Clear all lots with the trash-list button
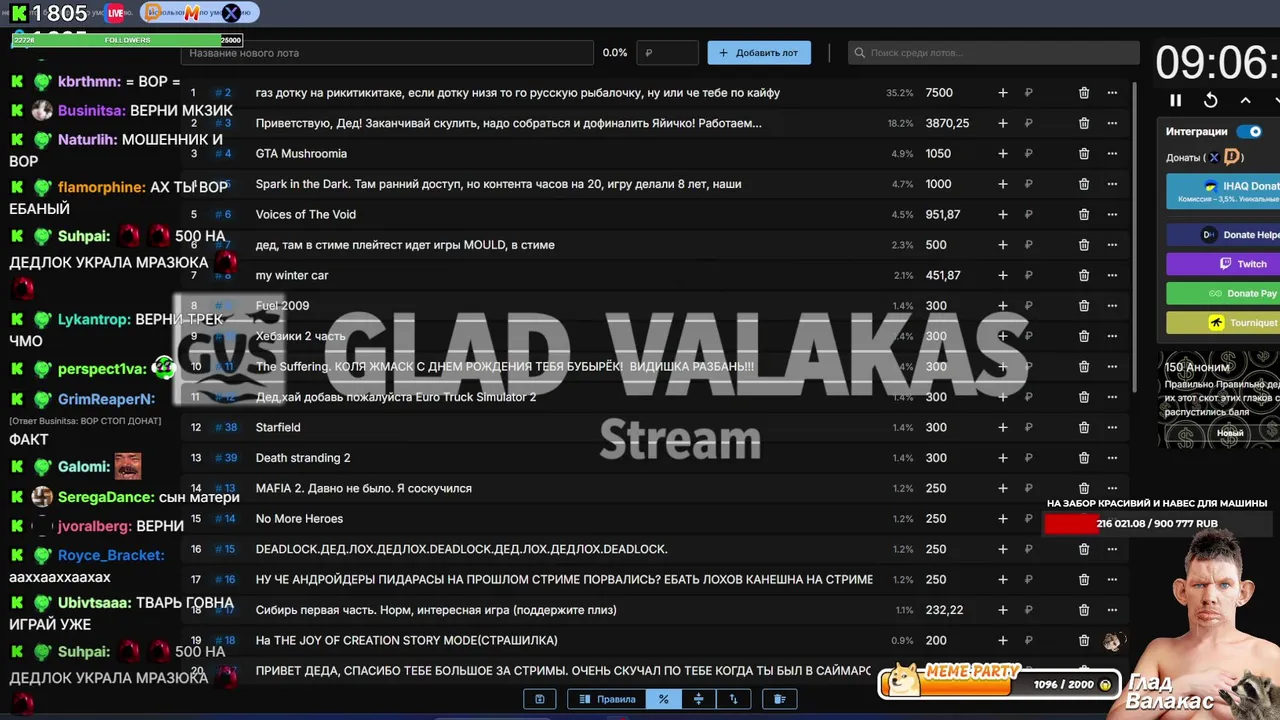Image resolution: width=1280 pixels, height=720 pixels. [780, 699]
